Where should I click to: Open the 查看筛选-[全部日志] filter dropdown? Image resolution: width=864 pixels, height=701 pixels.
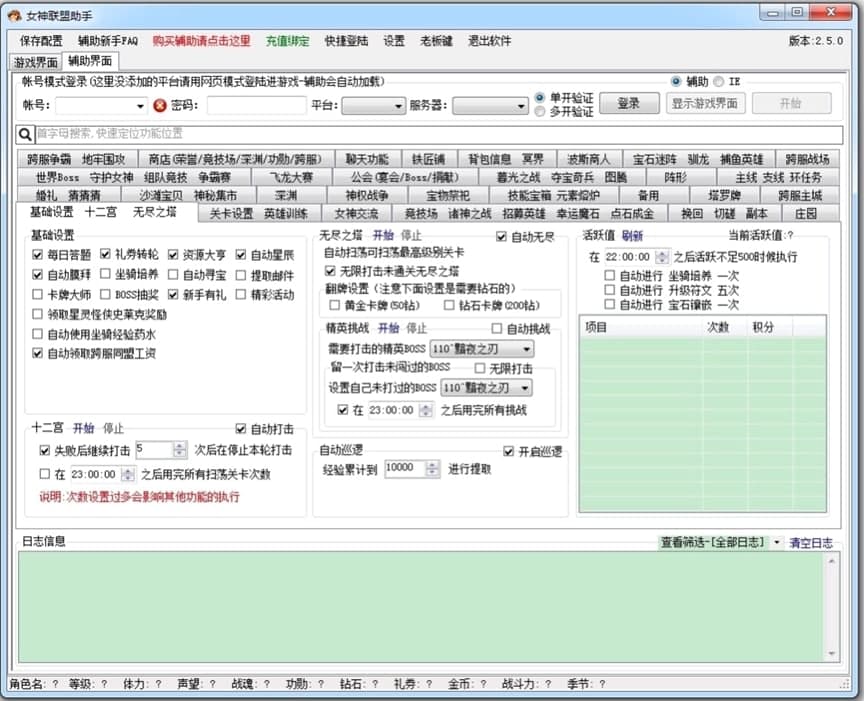777,542
